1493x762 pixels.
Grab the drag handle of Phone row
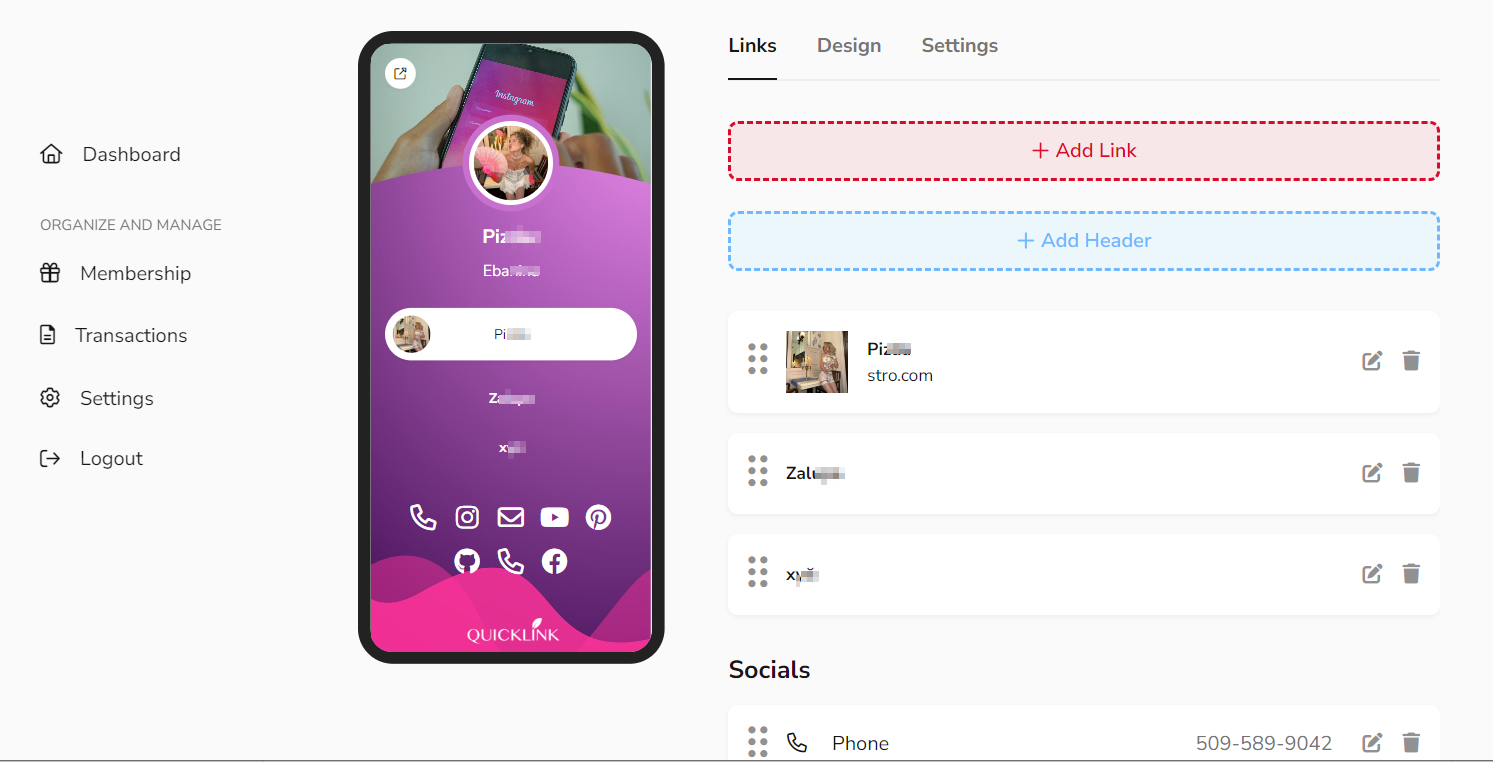tap(758, 742)
